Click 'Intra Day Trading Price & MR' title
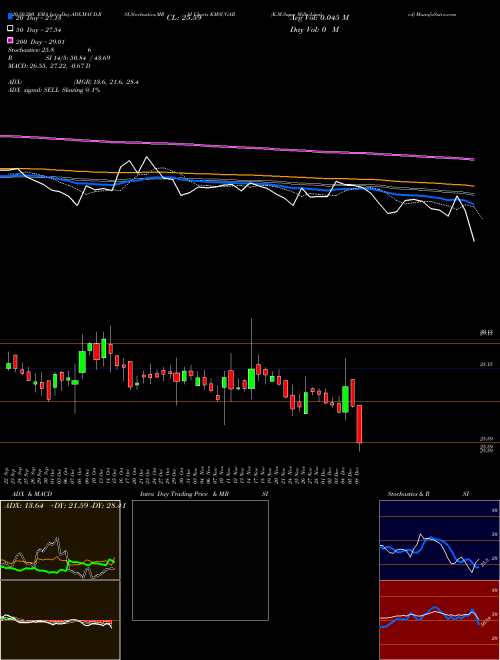This screenshot has height=660, width=500. [x=184, y=494]
